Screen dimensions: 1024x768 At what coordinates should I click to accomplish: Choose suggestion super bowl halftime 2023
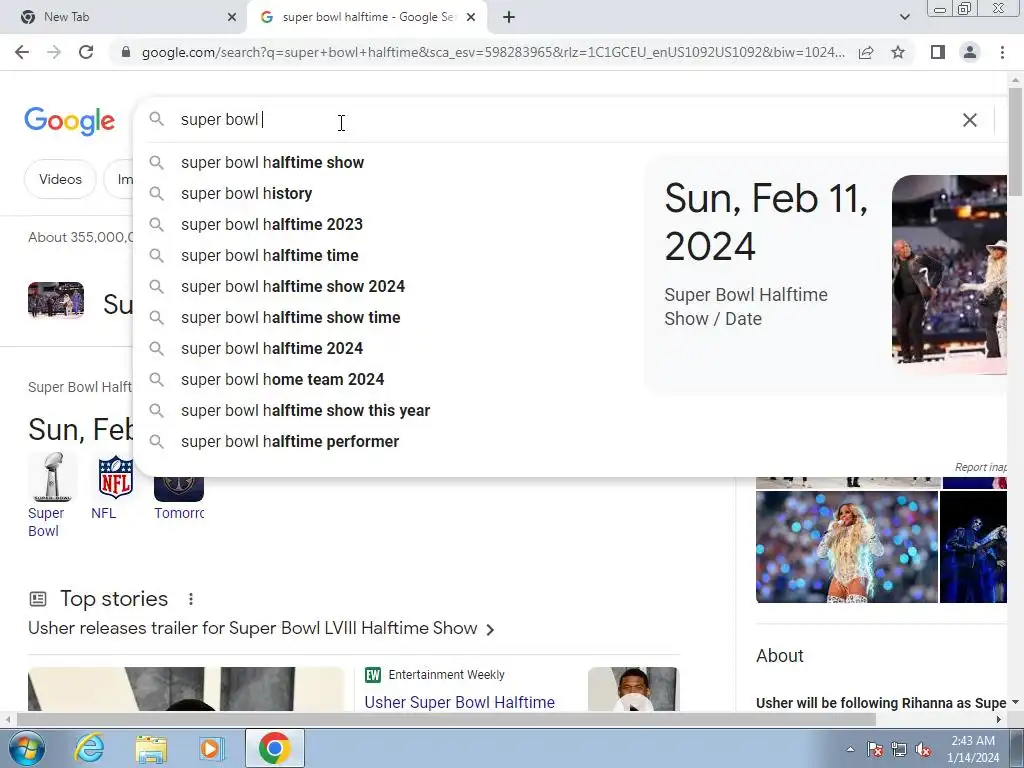coord(272,225)
